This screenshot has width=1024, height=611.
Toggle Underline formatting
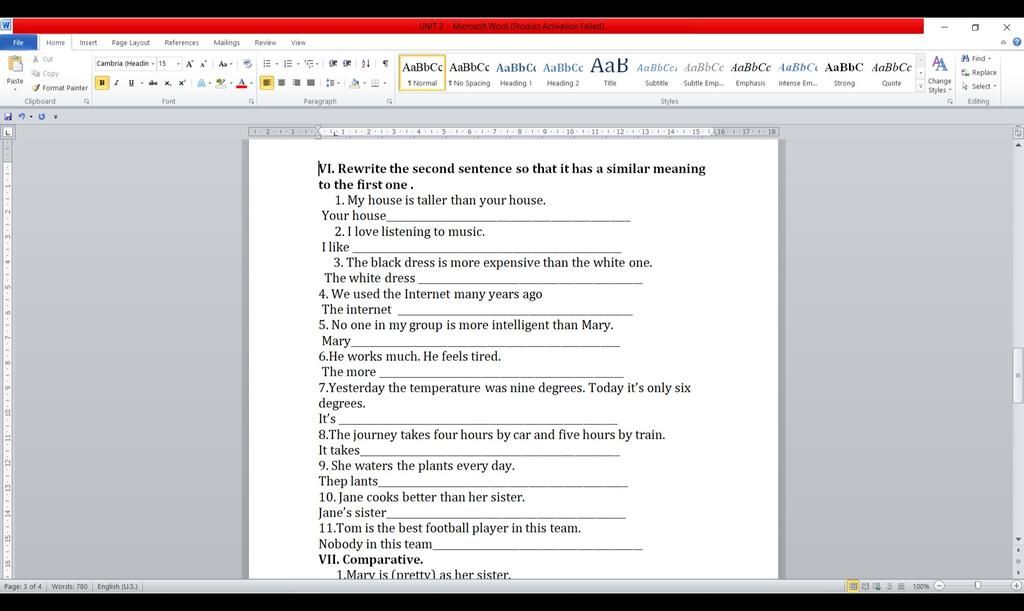pyautogui.click(x=131, y=83)
